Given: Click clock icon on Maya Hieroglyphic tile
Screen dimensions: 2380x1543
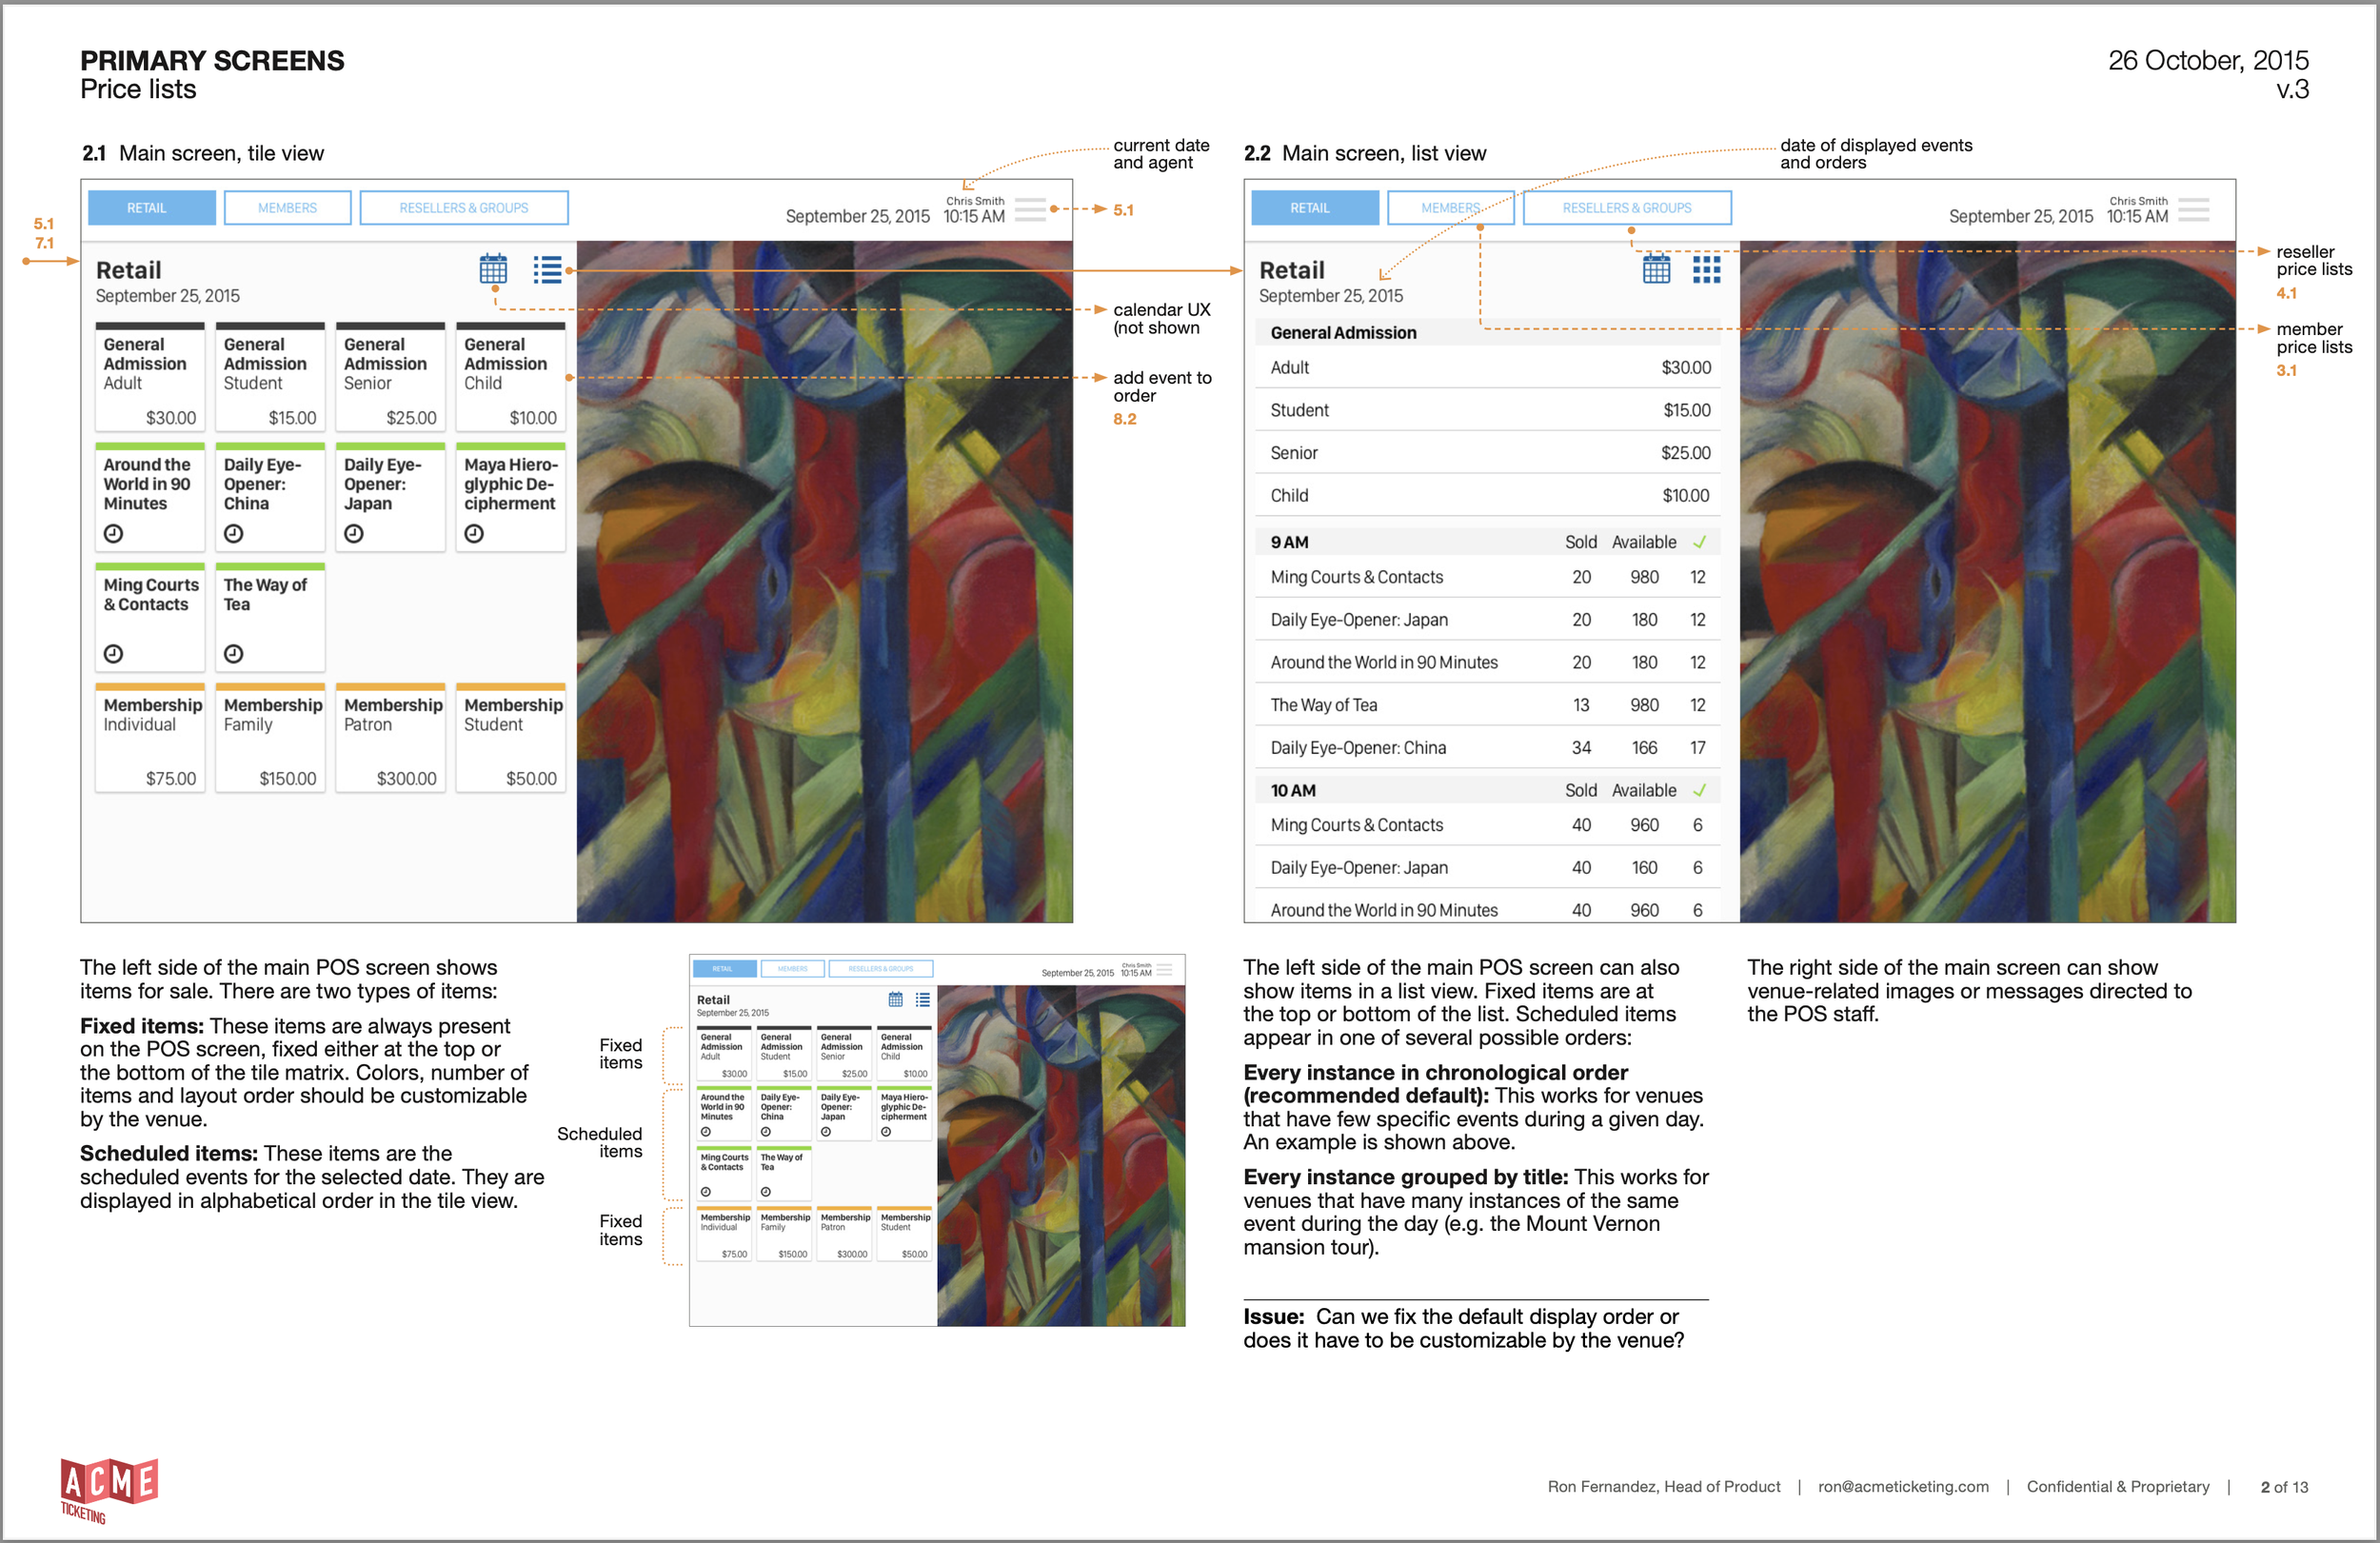Looking at the screenshot, I should [475, 534].
